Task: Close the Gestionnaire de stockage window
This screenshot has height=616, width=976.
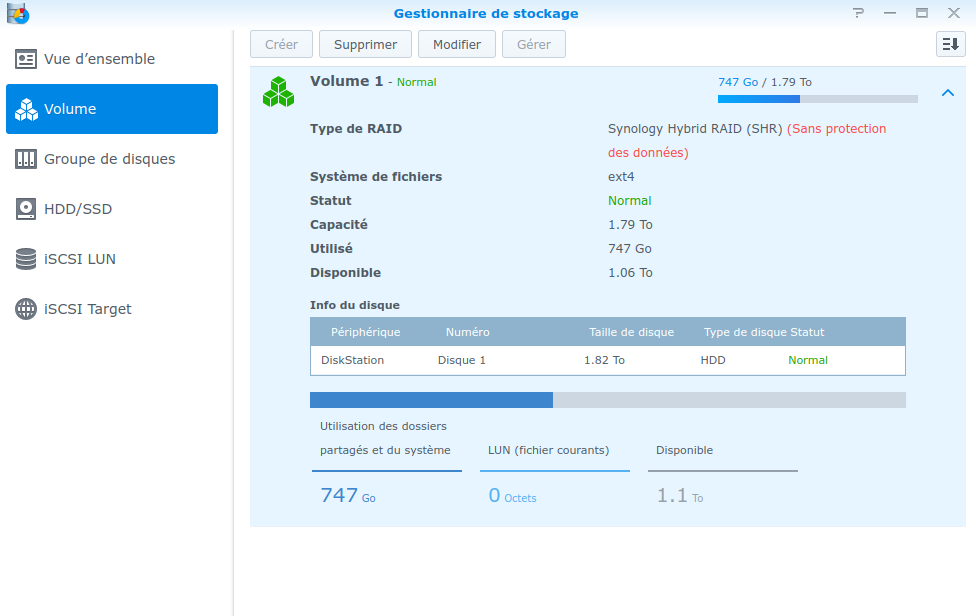Action: [954, 13]
